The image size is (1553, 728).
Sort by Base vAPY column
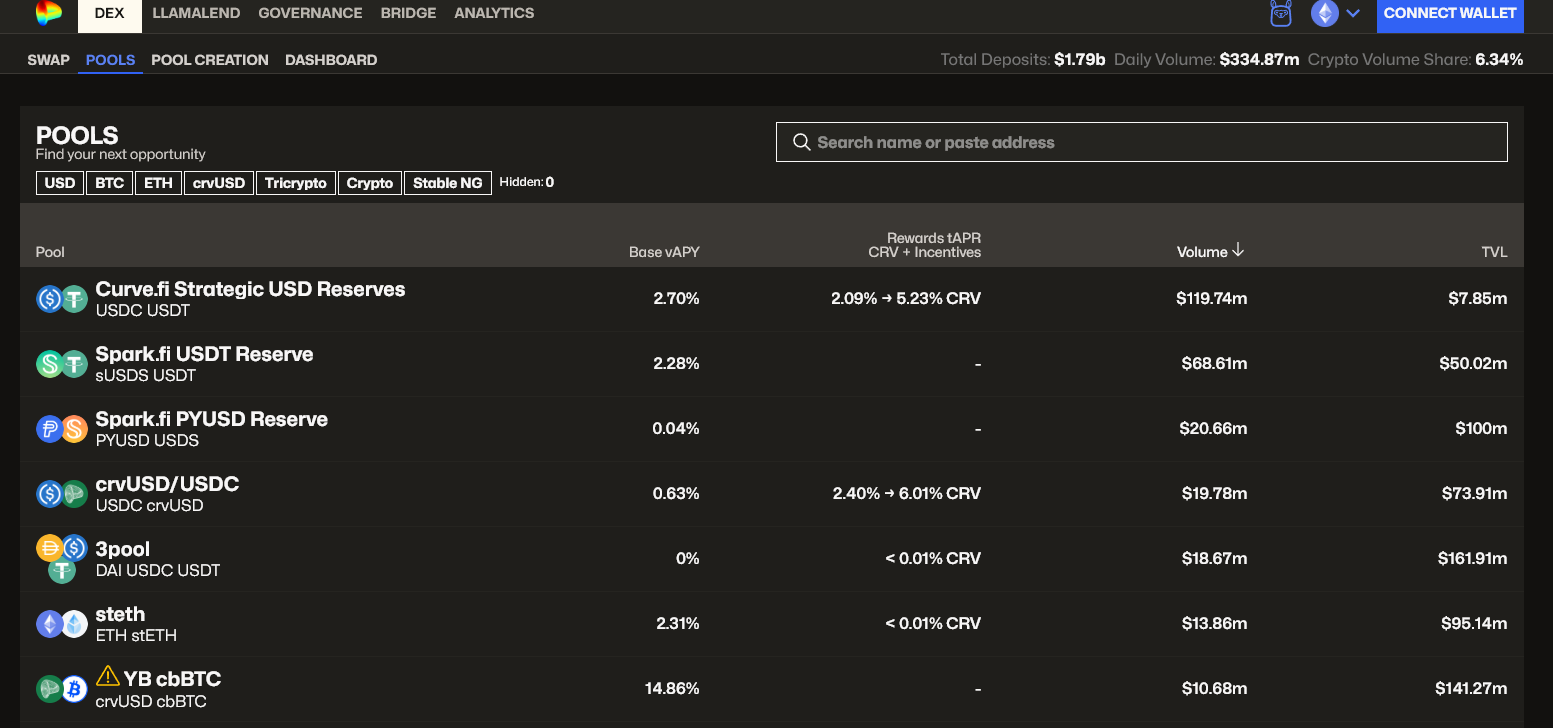tap(664, 252)
